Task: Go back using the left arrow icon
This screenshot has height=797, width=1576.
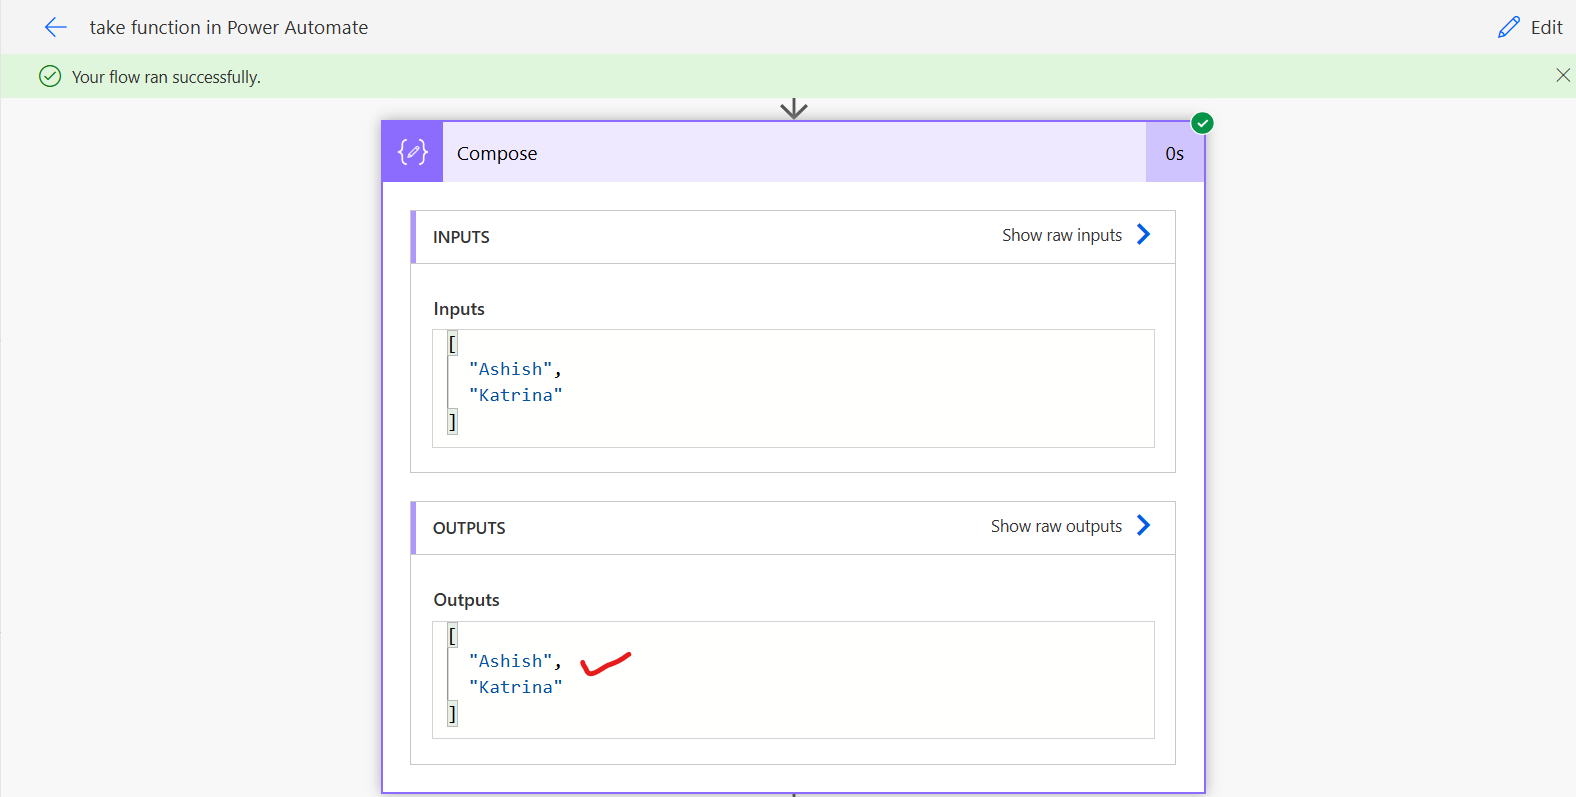Action: pos(56,28)
